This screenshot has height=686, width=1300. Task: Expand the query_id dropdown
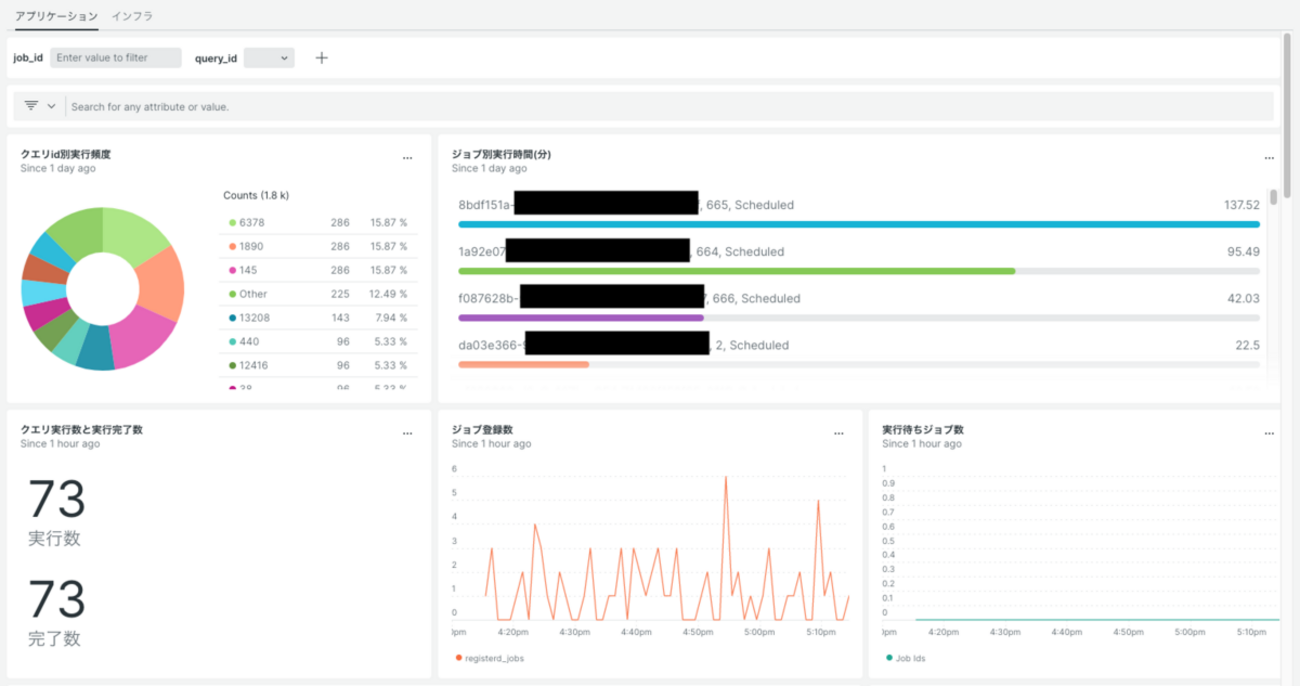(269, 58)
